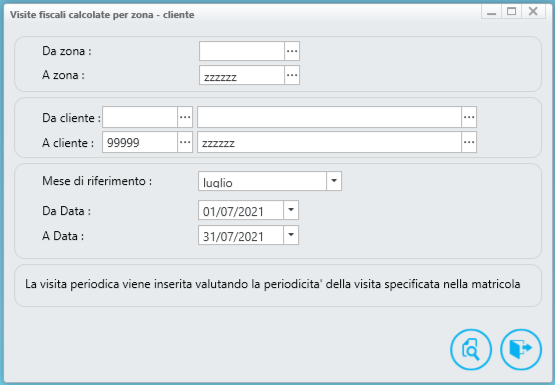
Task: Click the Da cliente label
Action: tap(71, 118)
